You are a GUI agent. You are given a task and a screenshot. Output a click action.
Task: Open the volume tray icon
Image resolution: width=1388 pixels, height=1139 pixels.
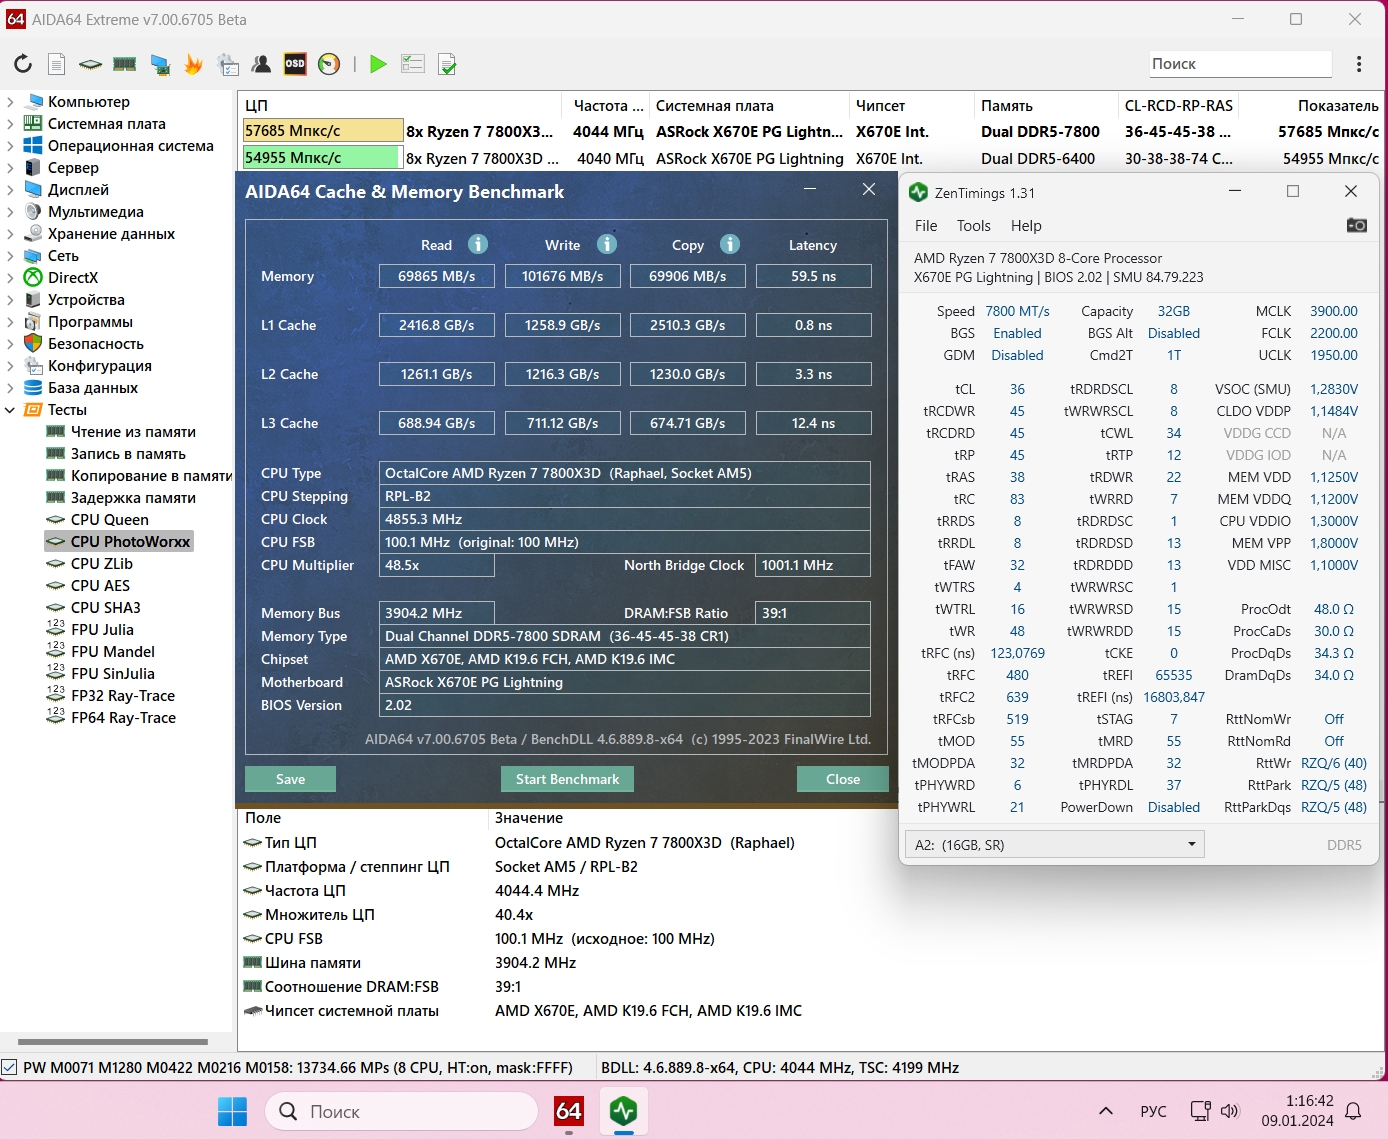point(1230,1111)
